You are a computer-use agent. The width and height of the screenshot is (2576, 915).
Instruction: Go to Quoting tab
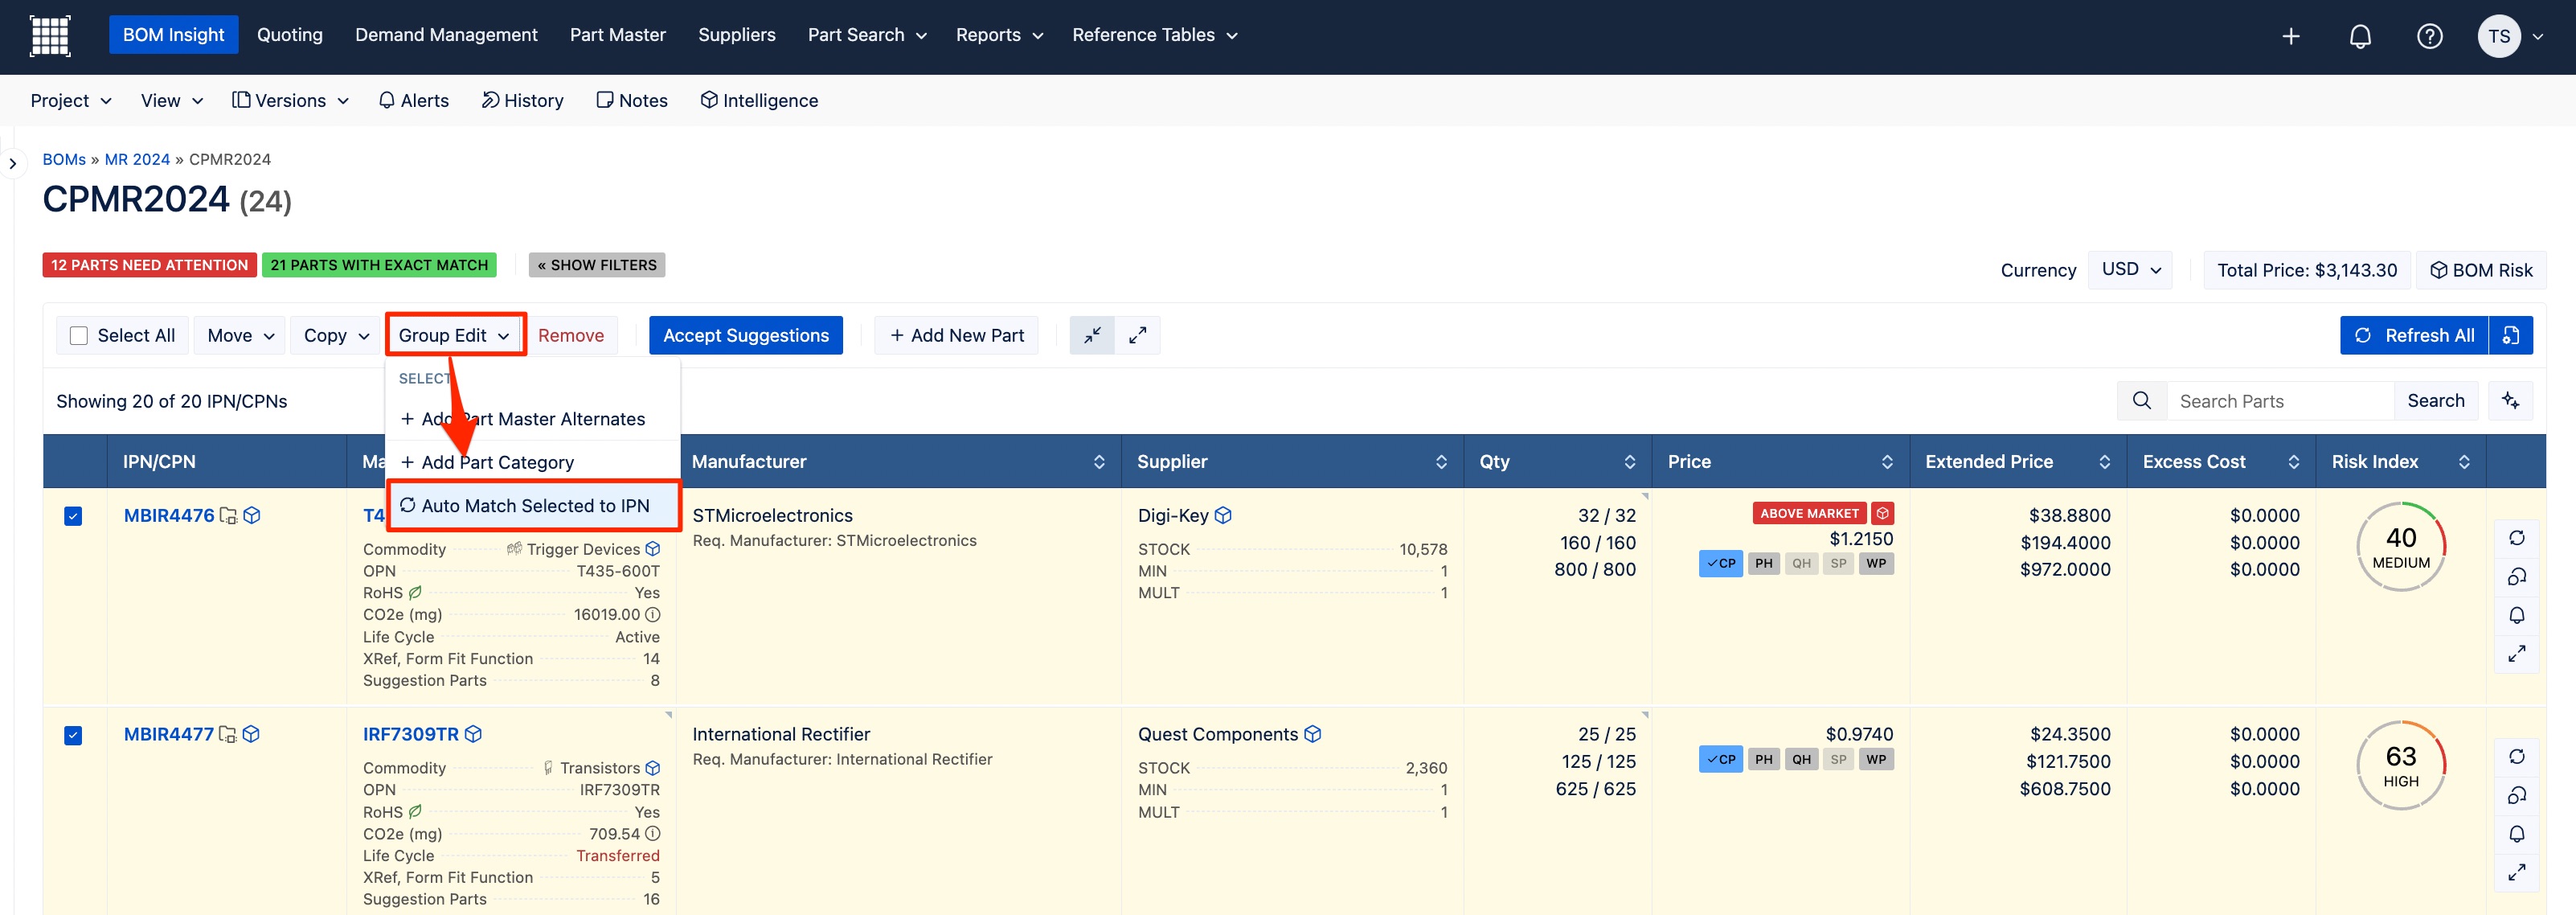click(290, 35)
